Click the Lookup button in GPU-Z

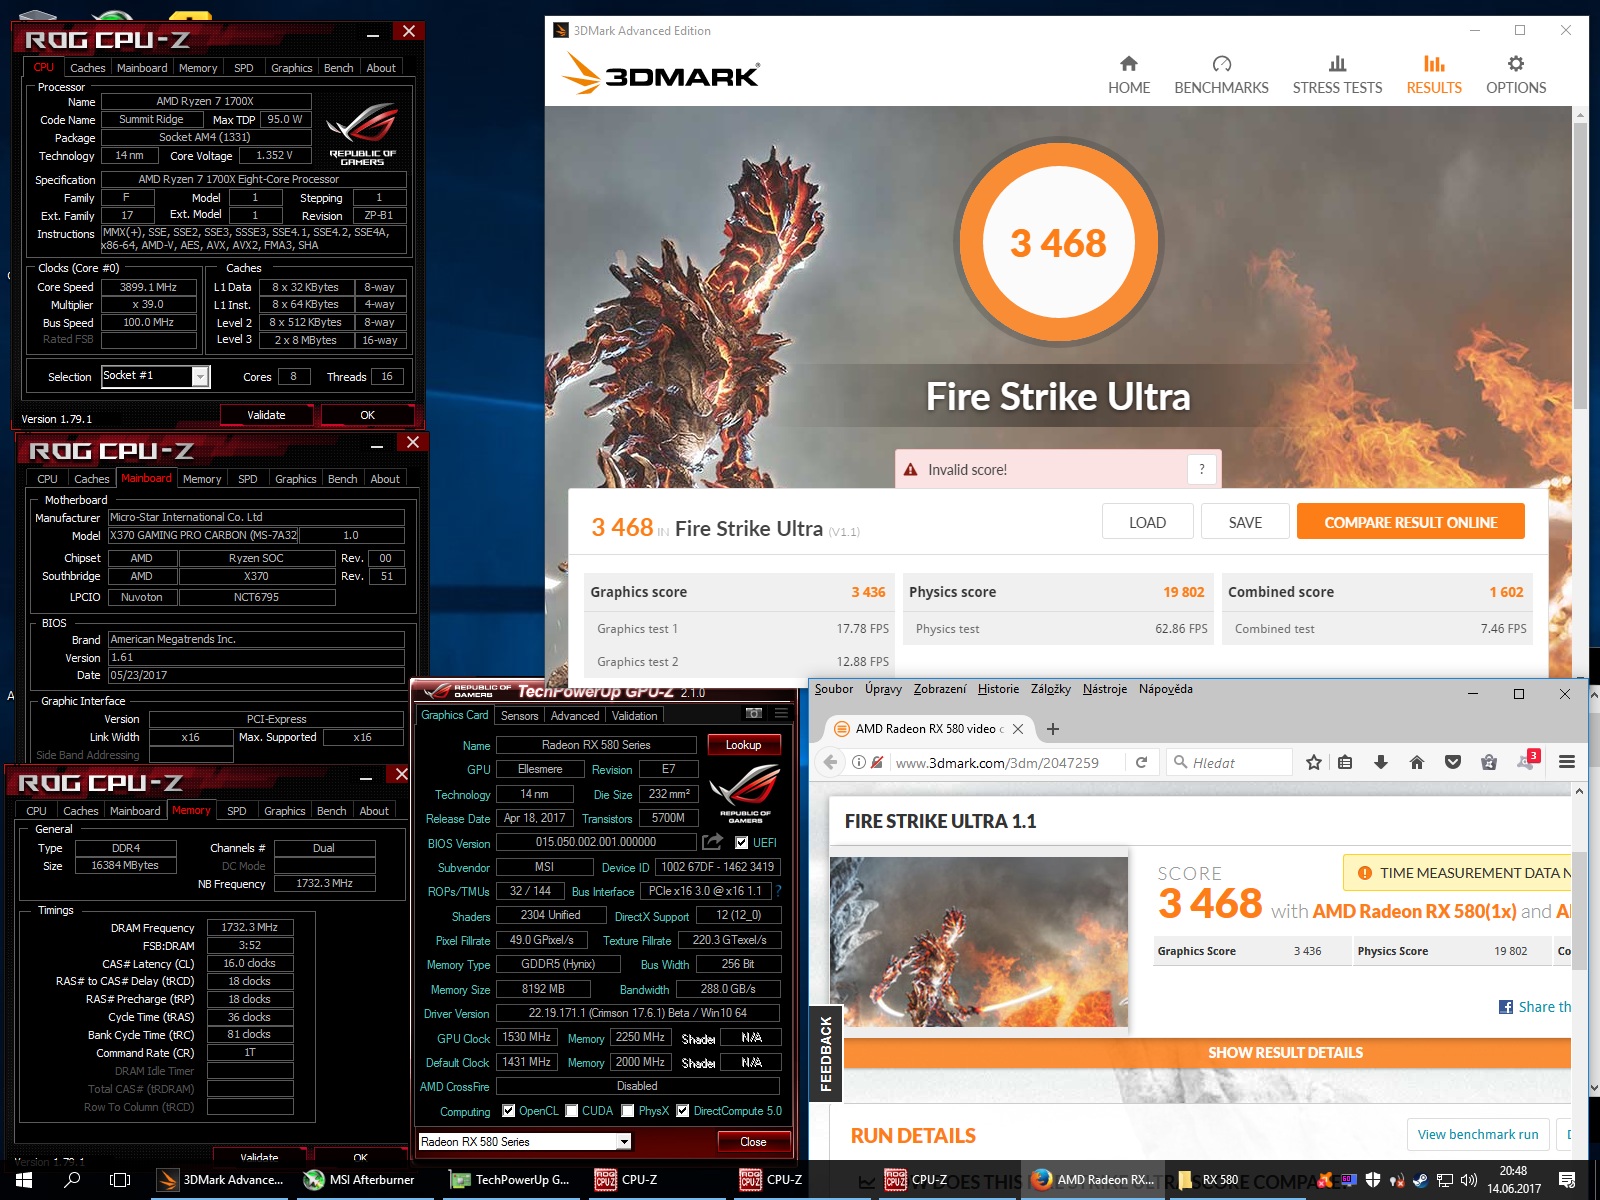tap(743, 744)
